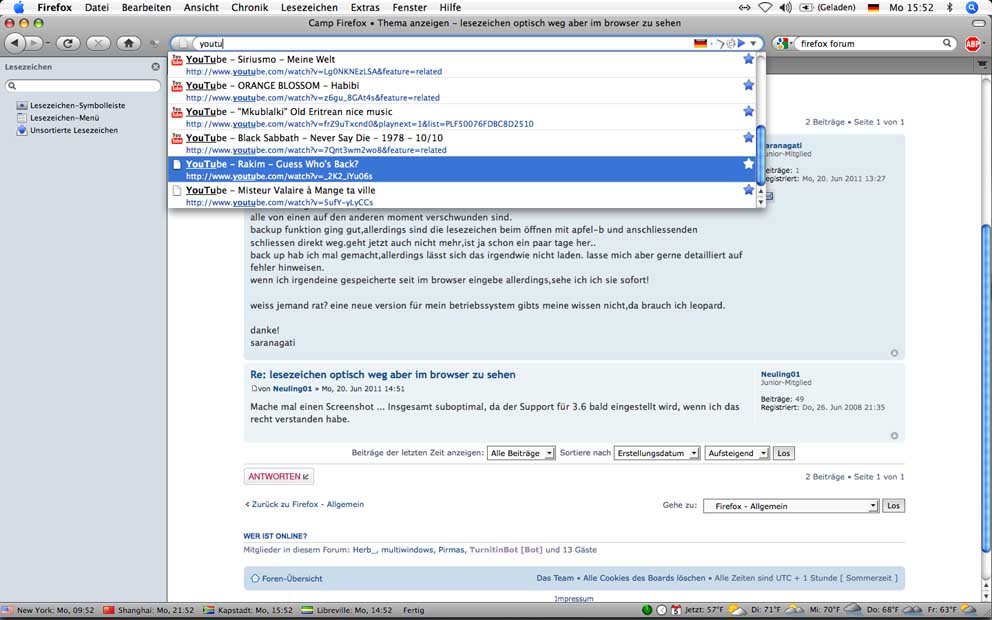This screenshot has height=620, width=992.
Task: Open the Hilfe menu
Action: click(x=450, y=8)
